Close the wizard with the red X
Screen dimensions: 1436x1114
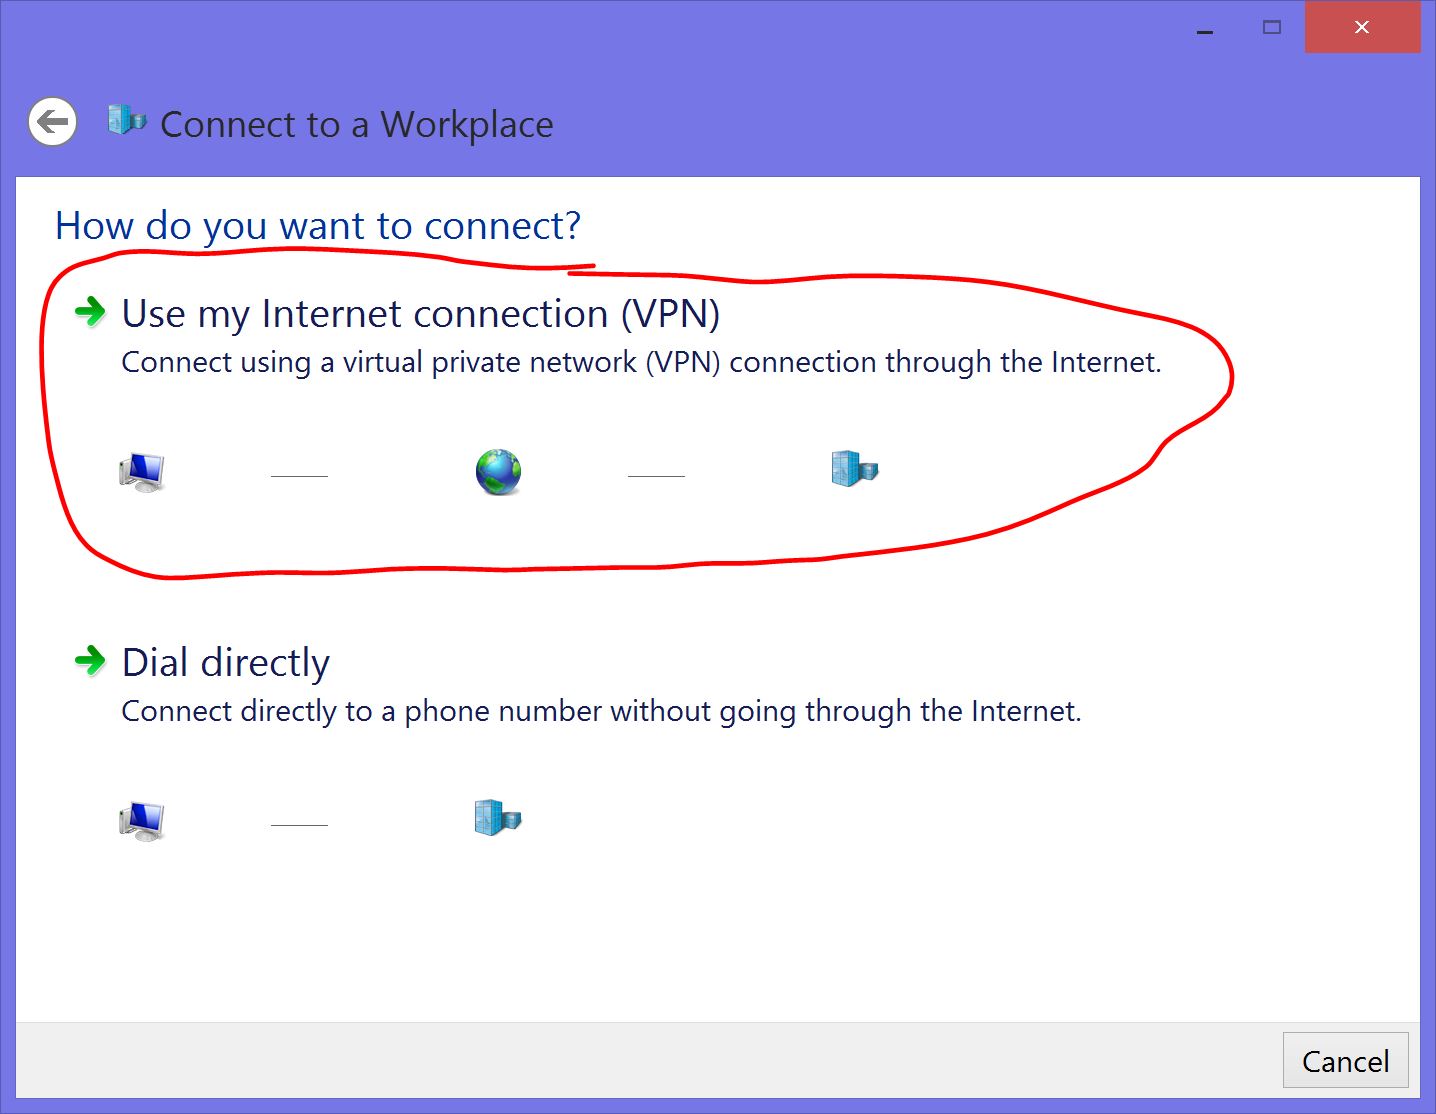(1362, 27)
